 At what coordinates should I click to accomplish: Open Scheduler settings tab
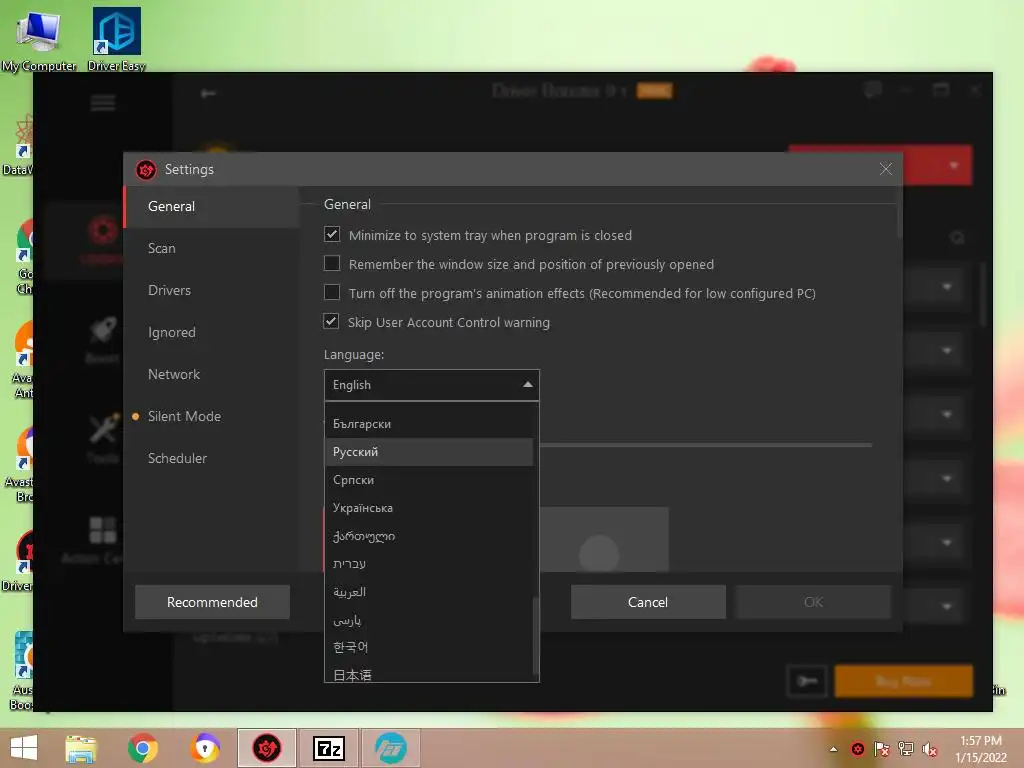[212, 458]
